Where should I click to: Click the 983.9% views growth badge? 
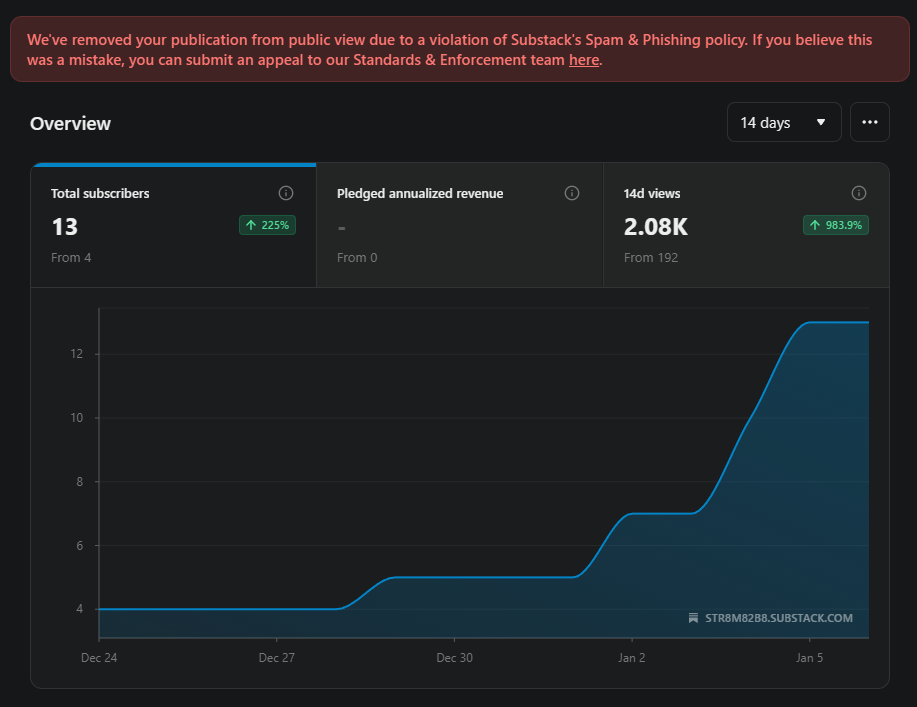click(x=836, y=225)
